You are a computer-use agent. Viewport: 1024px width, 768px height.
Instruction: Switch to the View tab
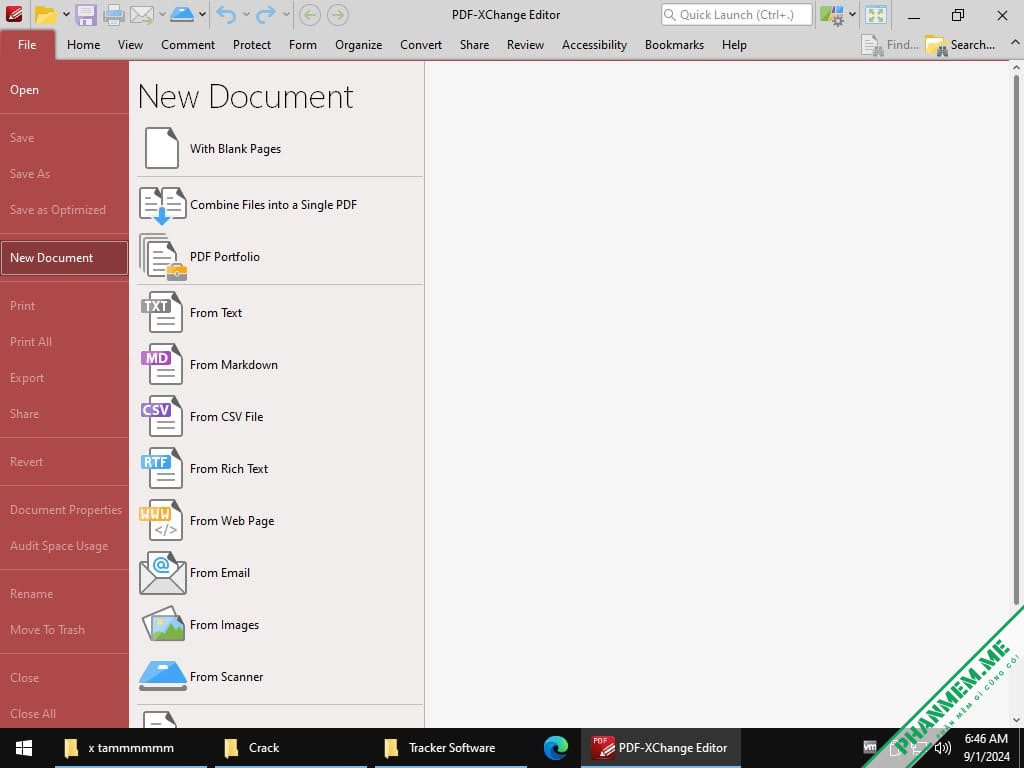point(131,45)
